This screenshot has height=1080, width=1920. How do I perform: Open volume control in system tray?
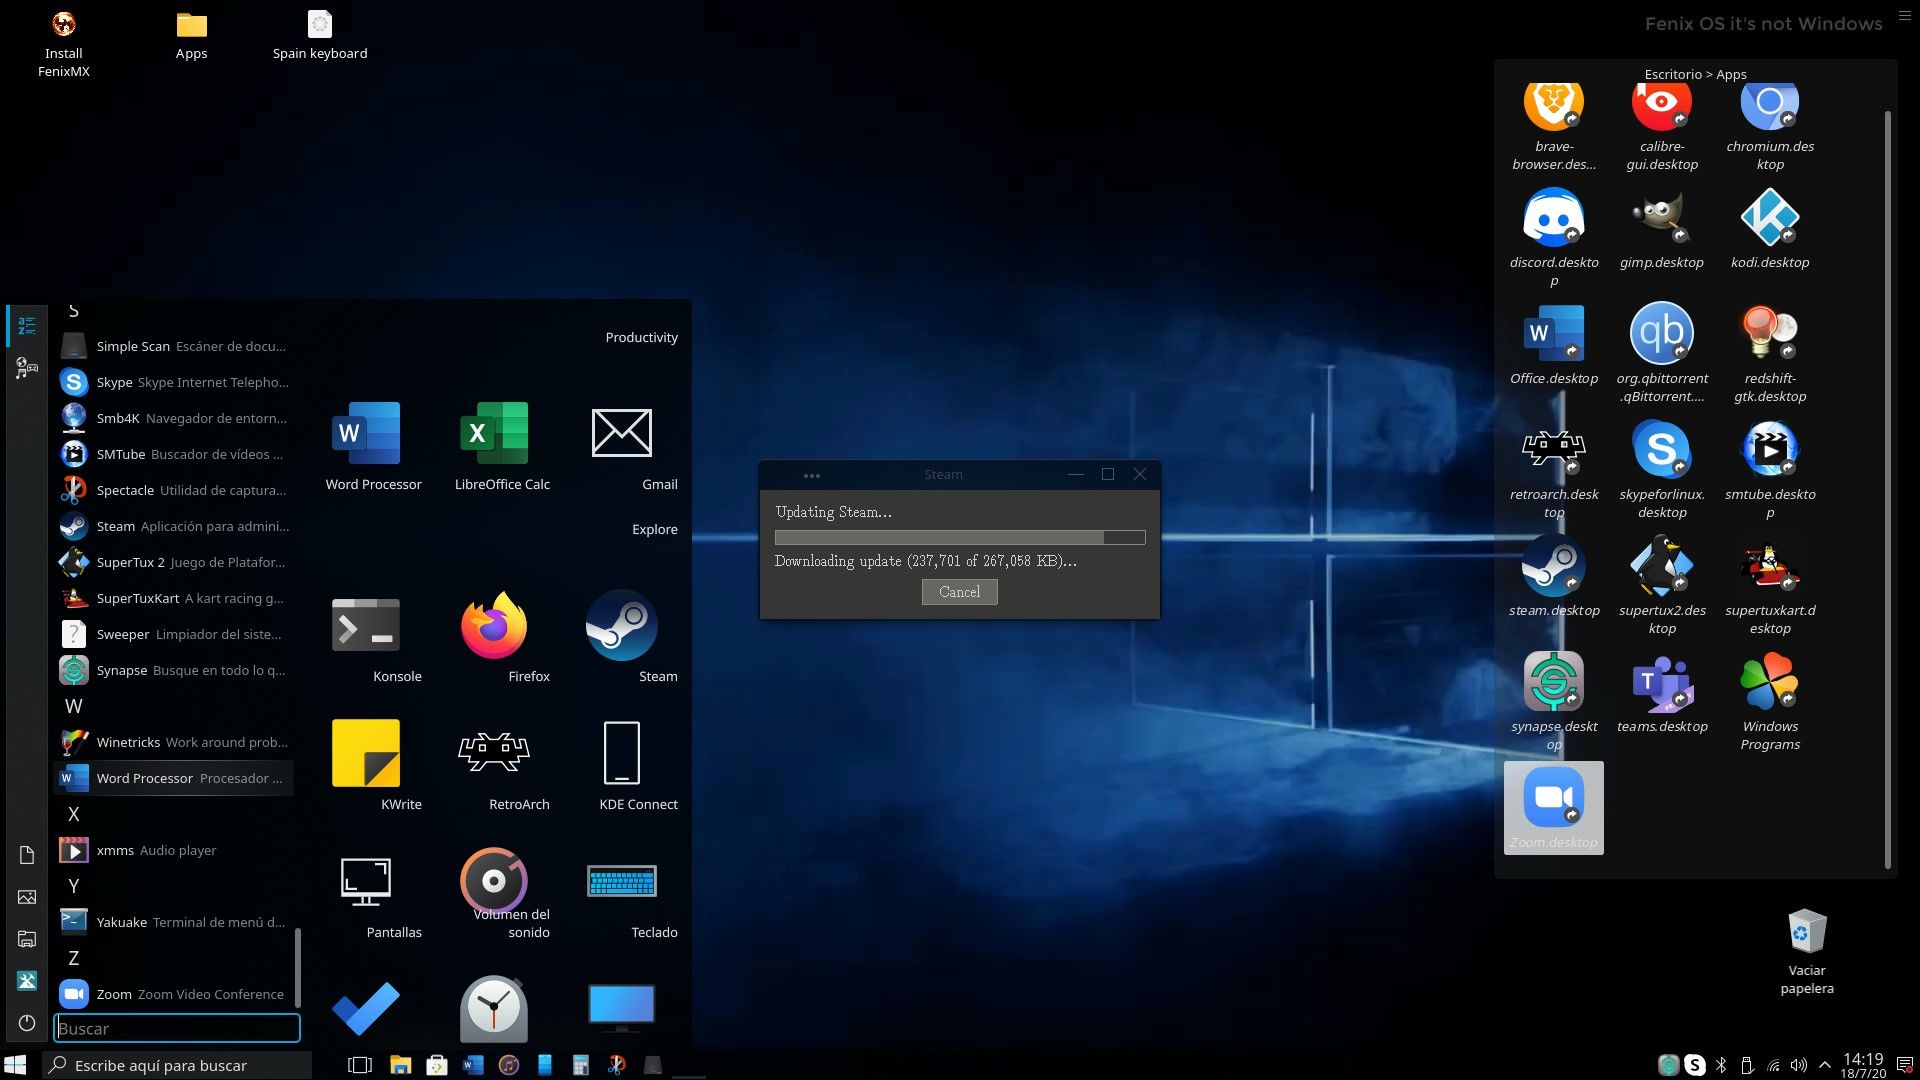click(x=1798, y=1065)
